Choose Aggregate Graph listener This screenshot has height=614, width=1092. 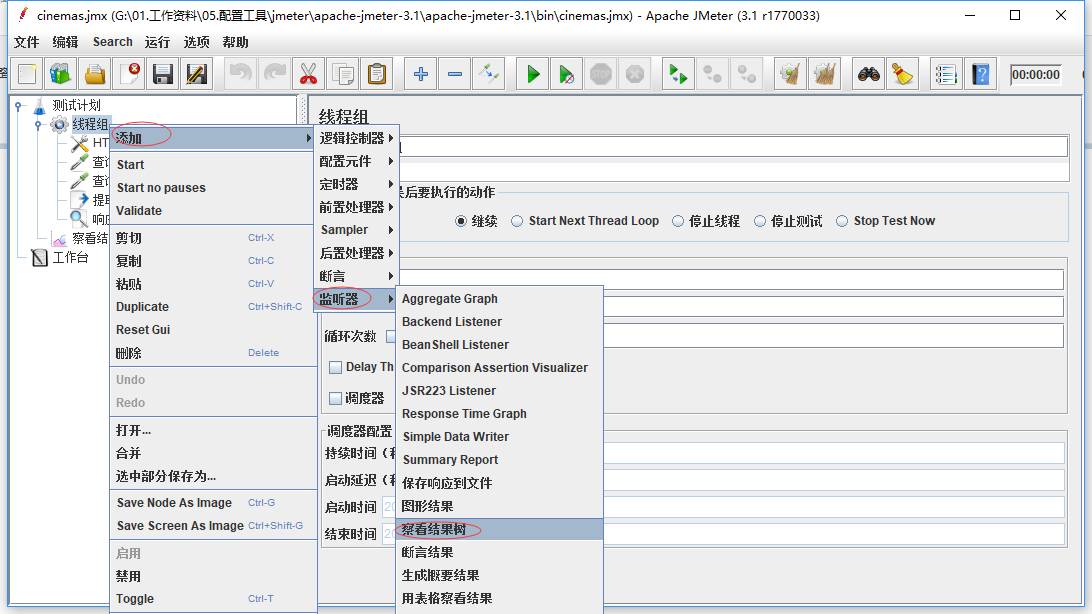pyautogui.click(x=499, y=299)
